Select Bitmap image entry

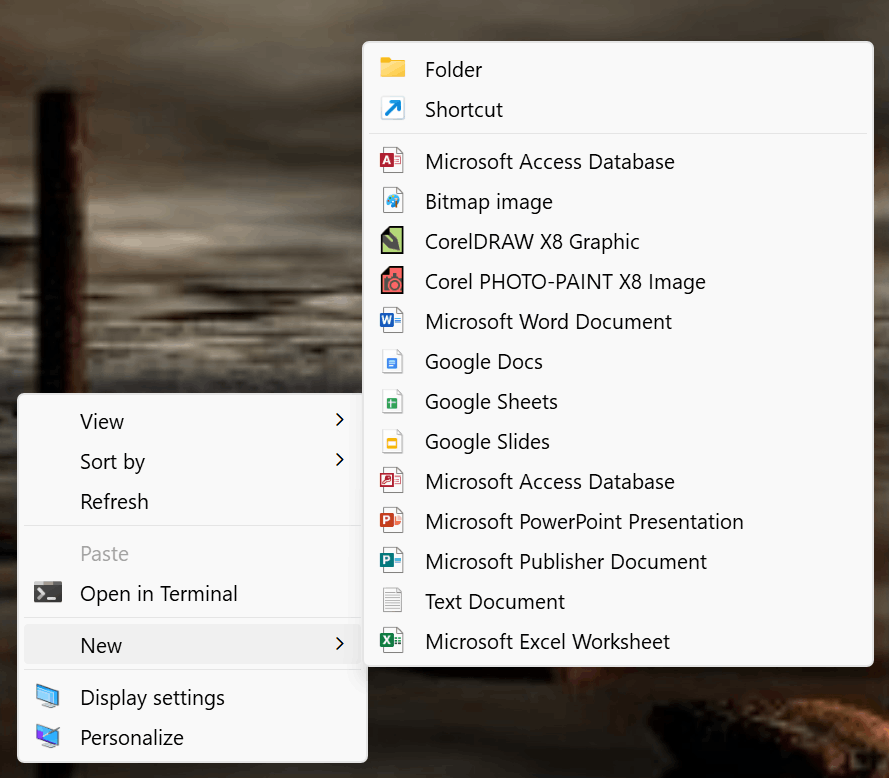tap(618, 201)
